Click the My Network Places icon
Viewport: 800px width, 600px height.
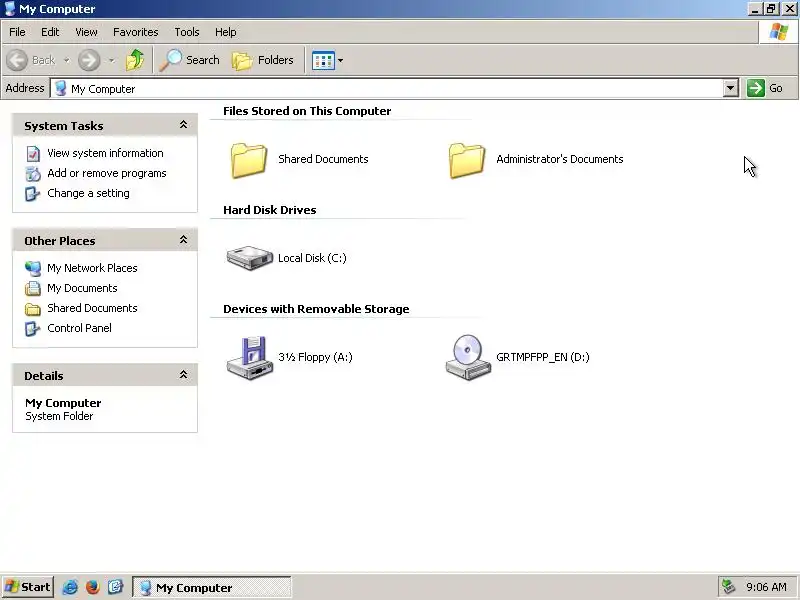pyautogui.click(x=33, y=268)
